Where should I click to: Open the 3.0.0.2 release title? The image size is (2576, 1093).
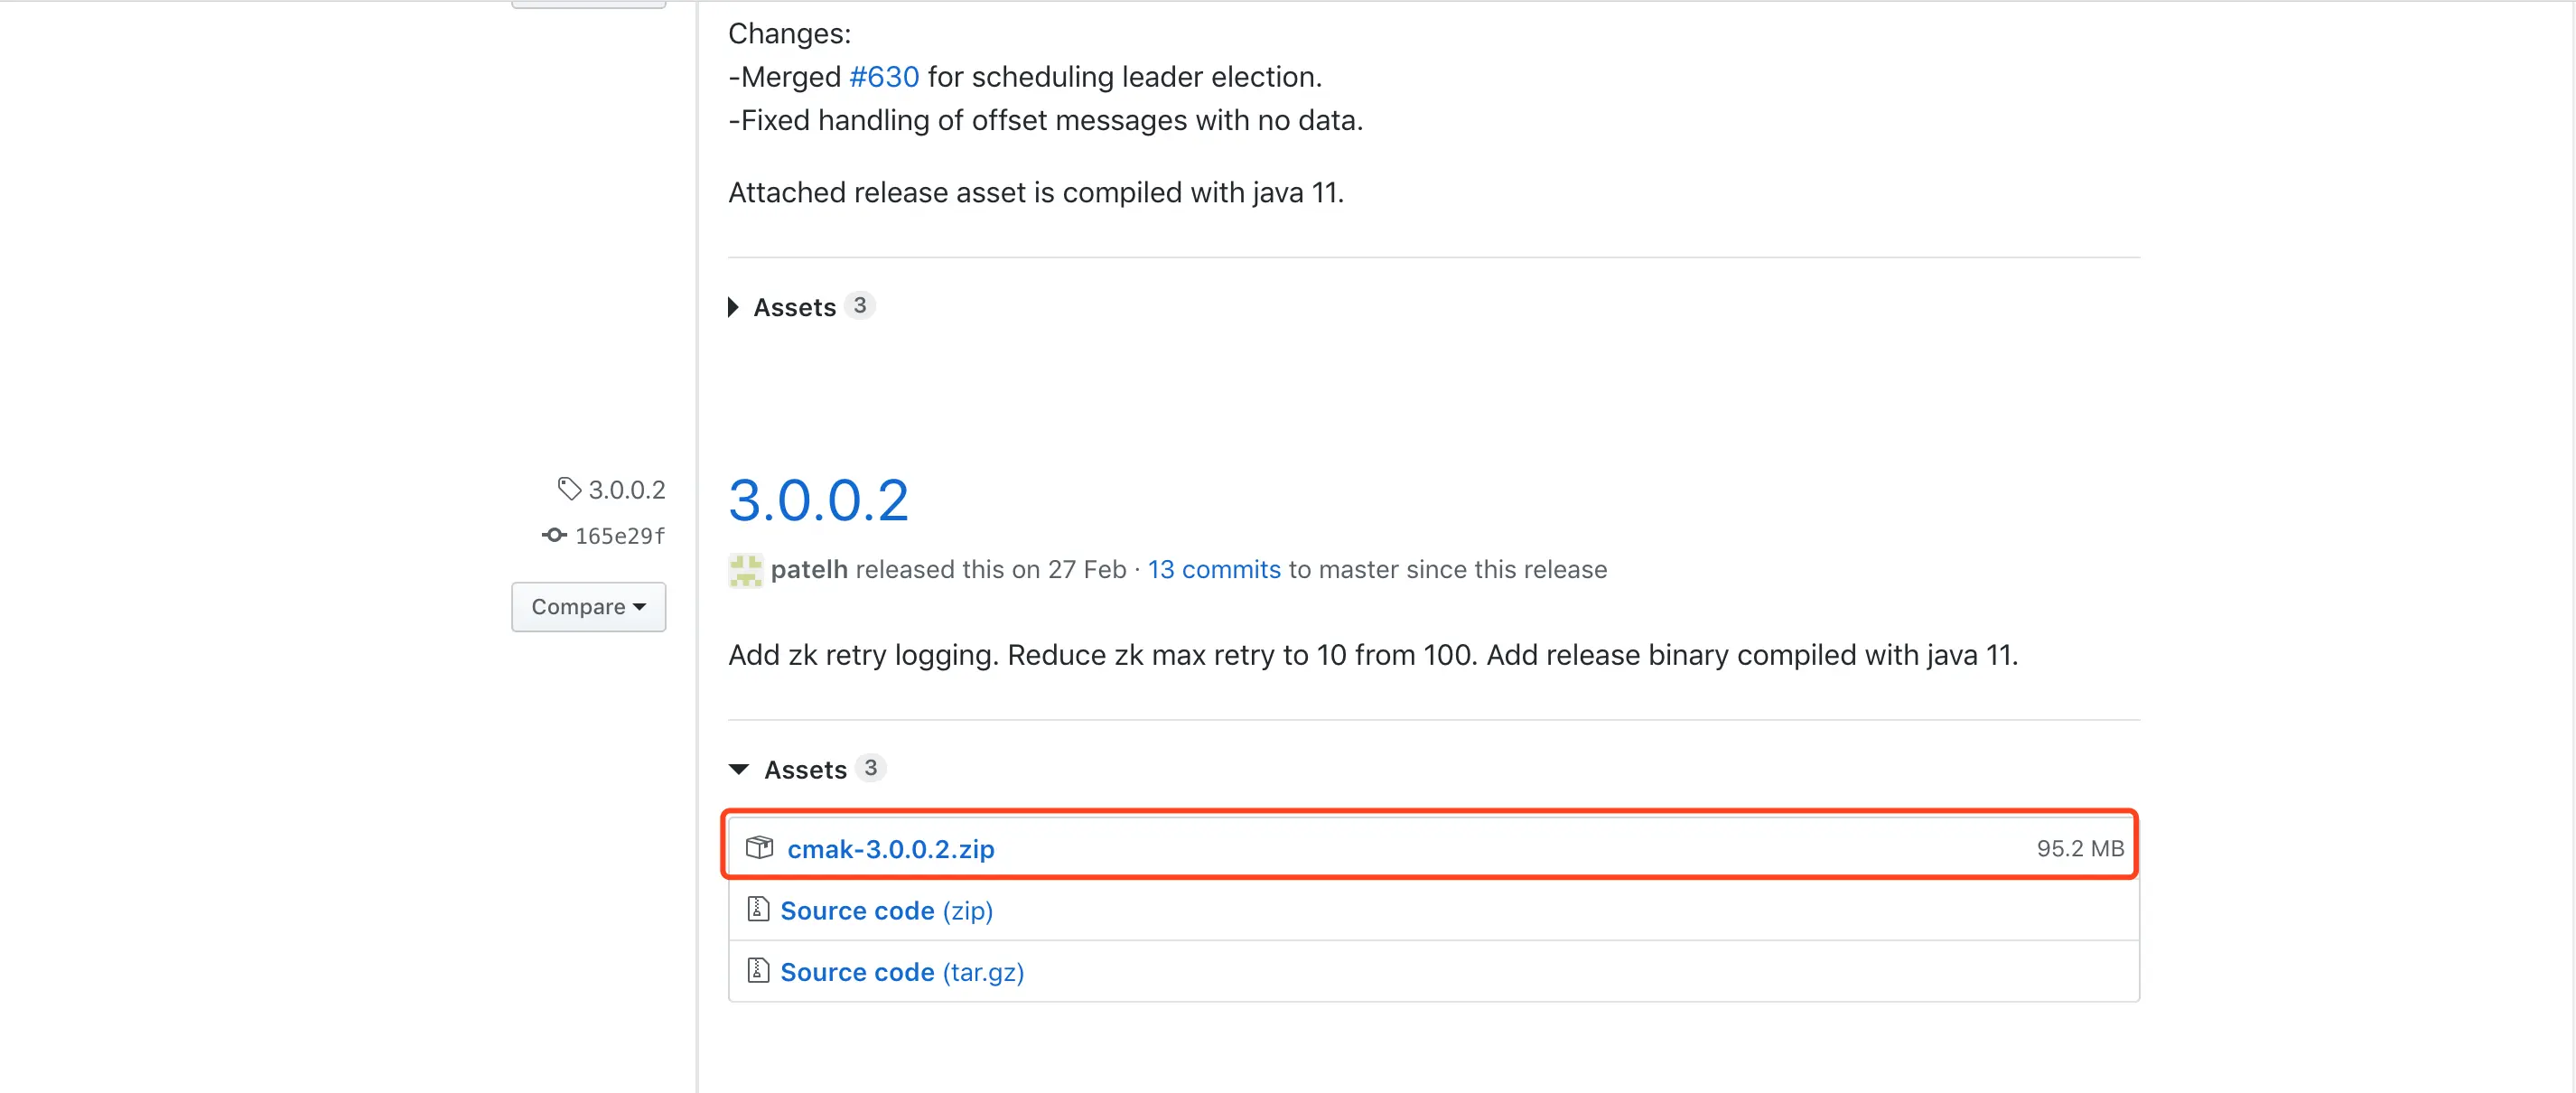click(x=818, y=500)
